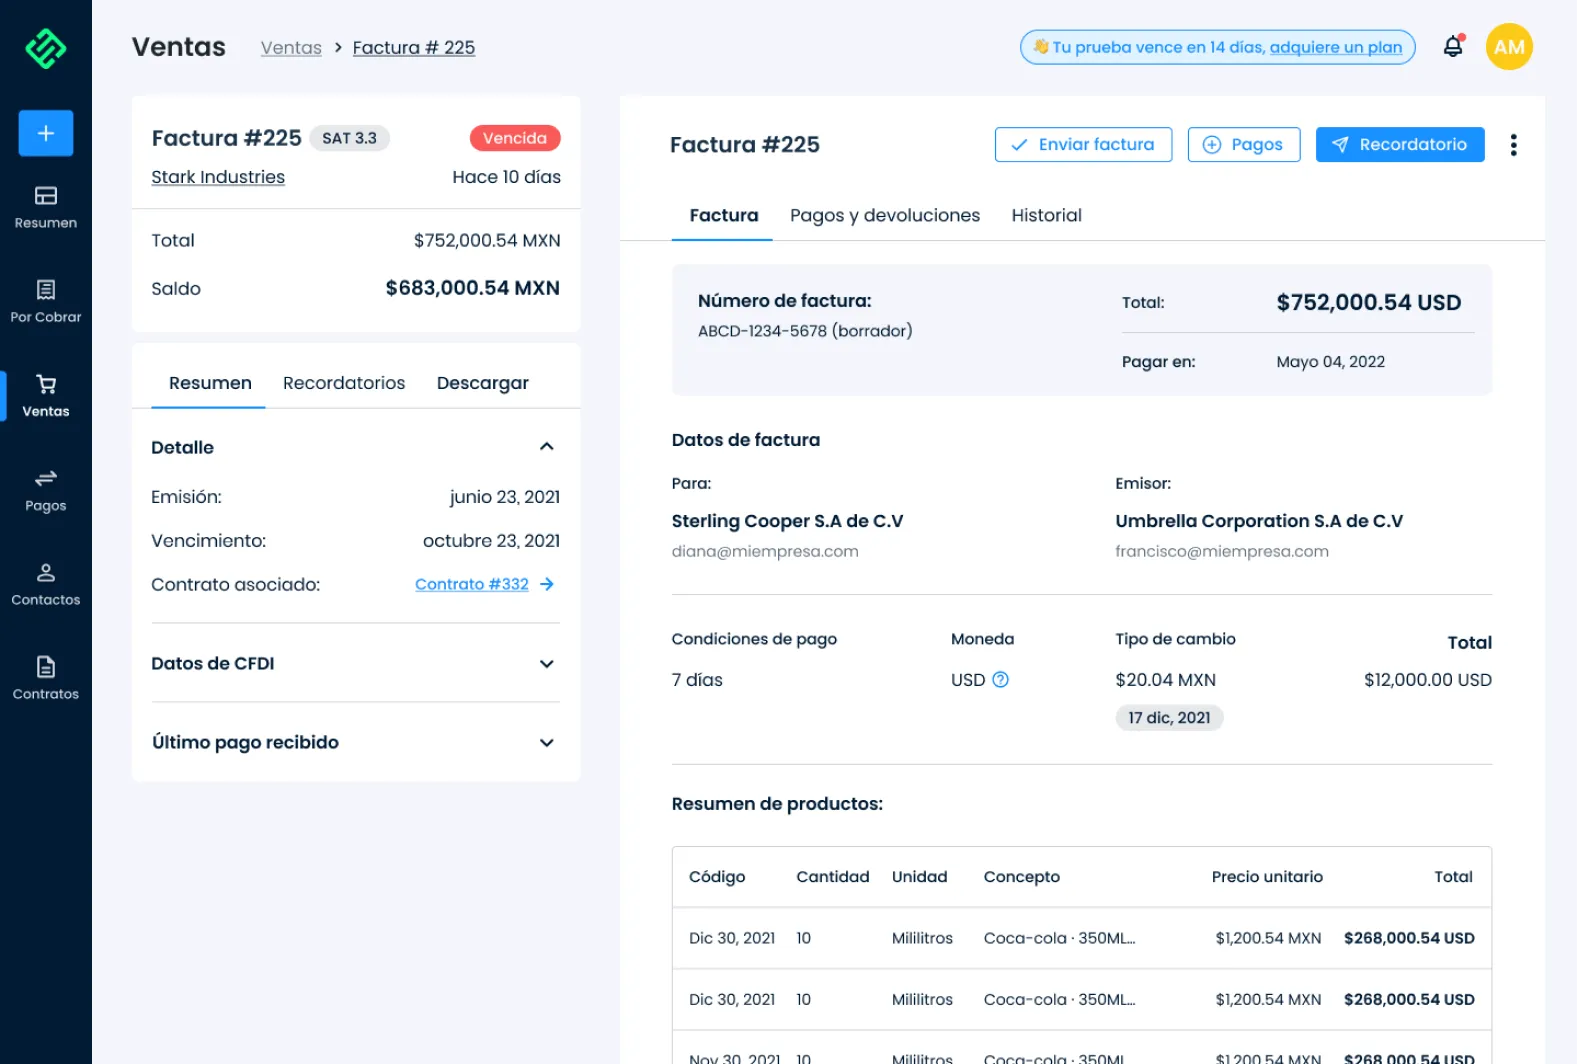Viewport: 1578px width, 1064px height.
Task: Open Resumen in the left sidebar
Action: coord(46,208)
